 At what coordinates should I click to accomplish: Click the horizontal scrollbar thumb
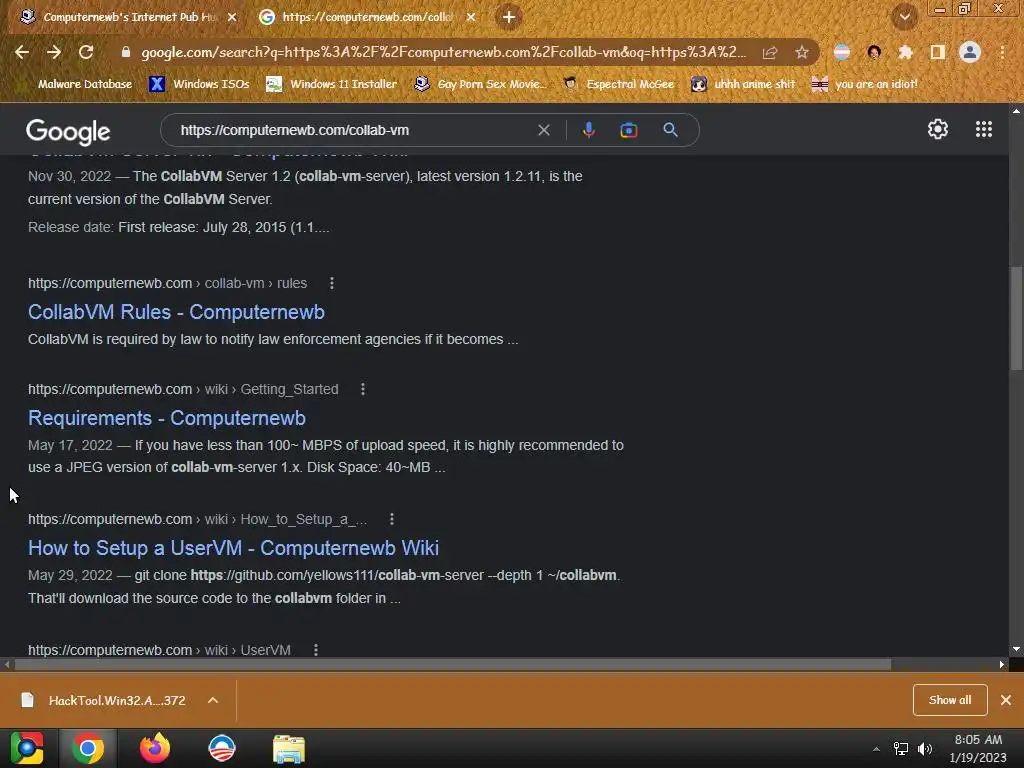coord(453,665)
